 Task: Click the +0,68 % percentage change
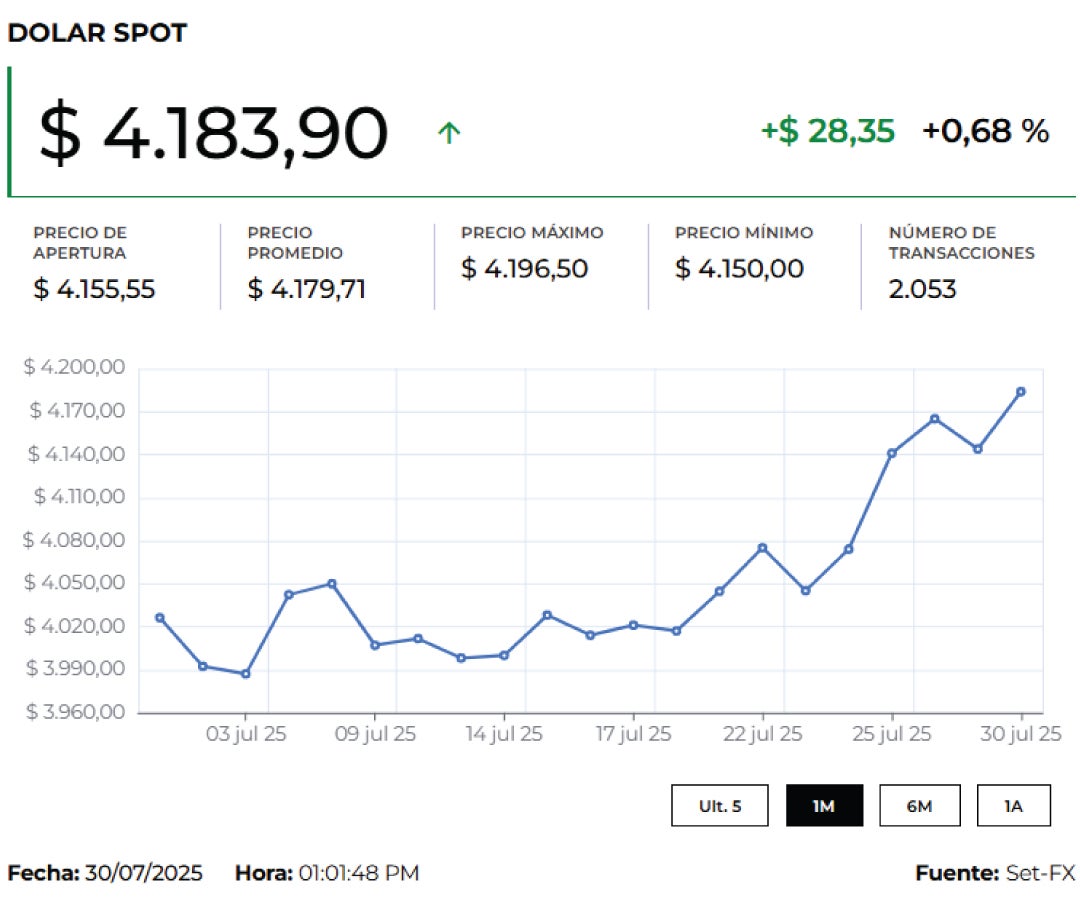pos(985,131)
